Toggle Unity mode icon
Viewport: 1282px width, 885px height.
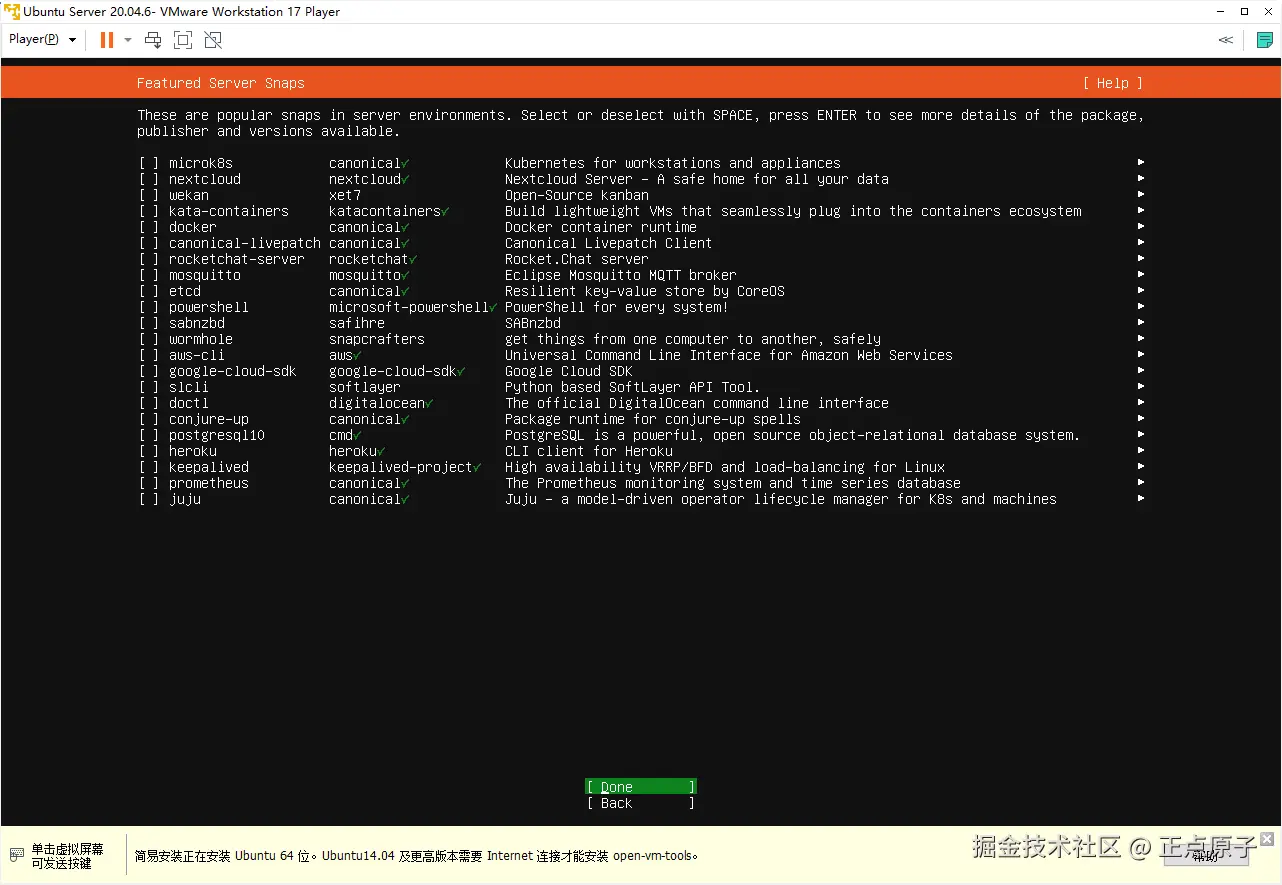tap(213, 40)
